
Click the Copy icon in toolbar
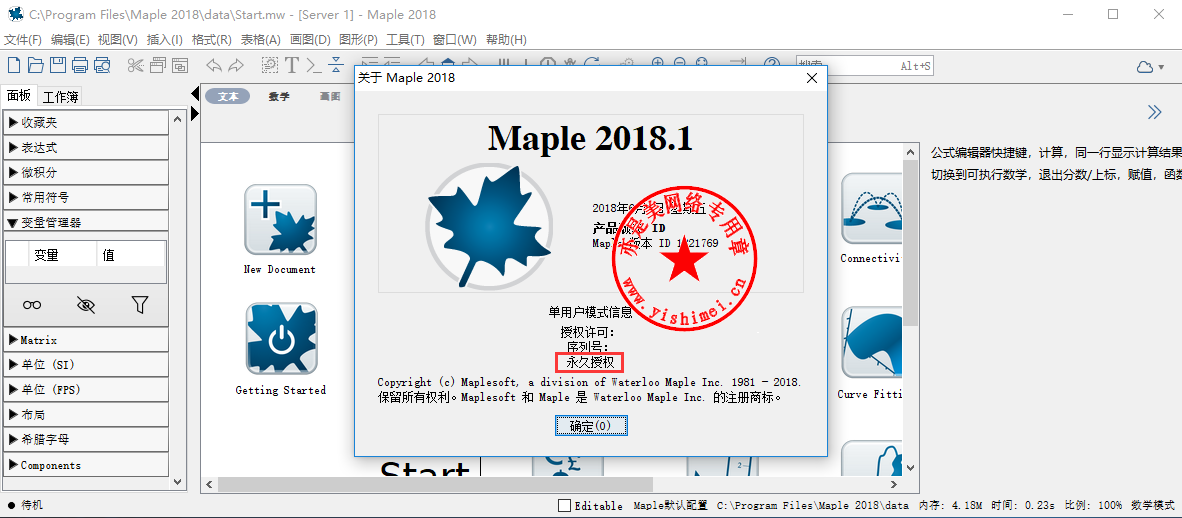[158, 66]
